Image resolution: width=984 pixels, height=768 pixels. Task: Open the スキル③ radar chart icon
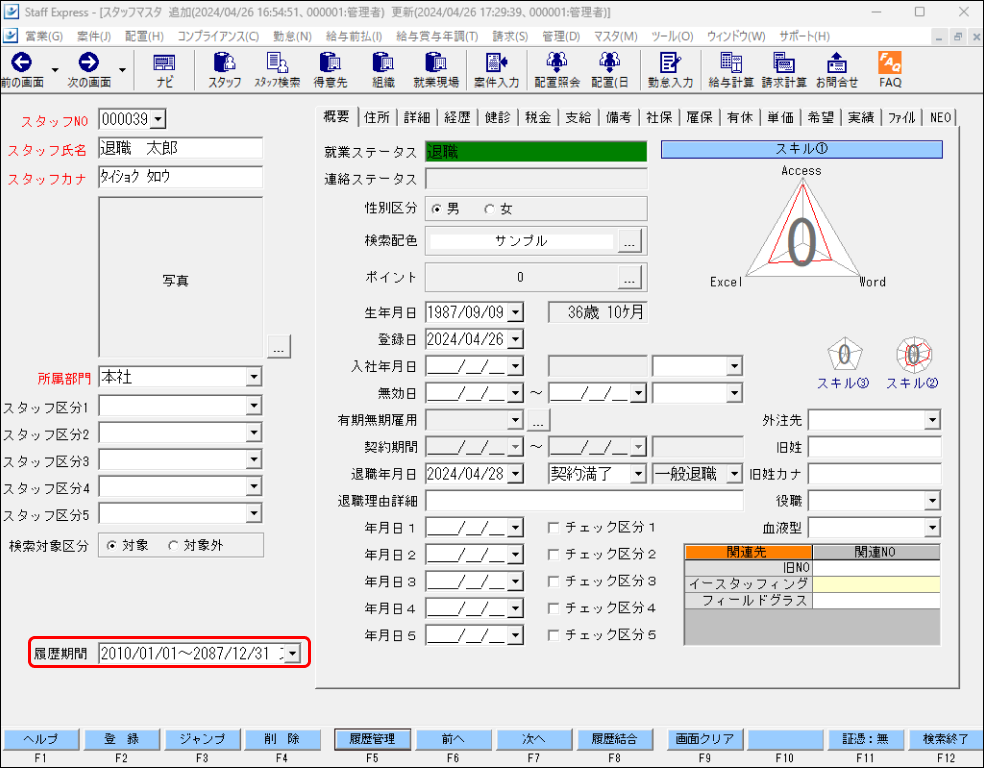[845, 355]
